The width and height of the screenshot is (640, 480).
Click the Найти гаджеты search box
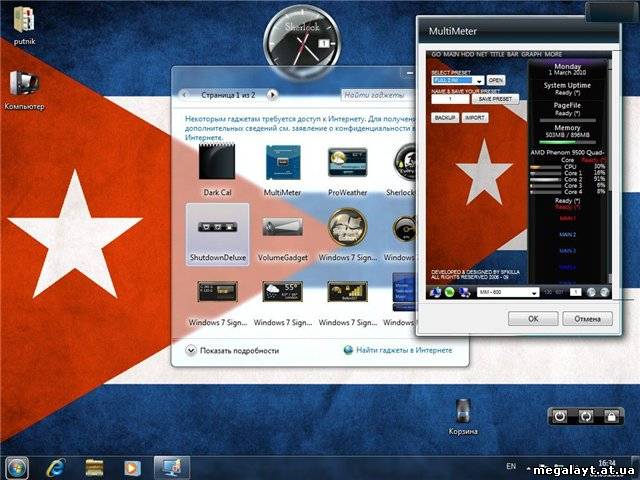378,95
